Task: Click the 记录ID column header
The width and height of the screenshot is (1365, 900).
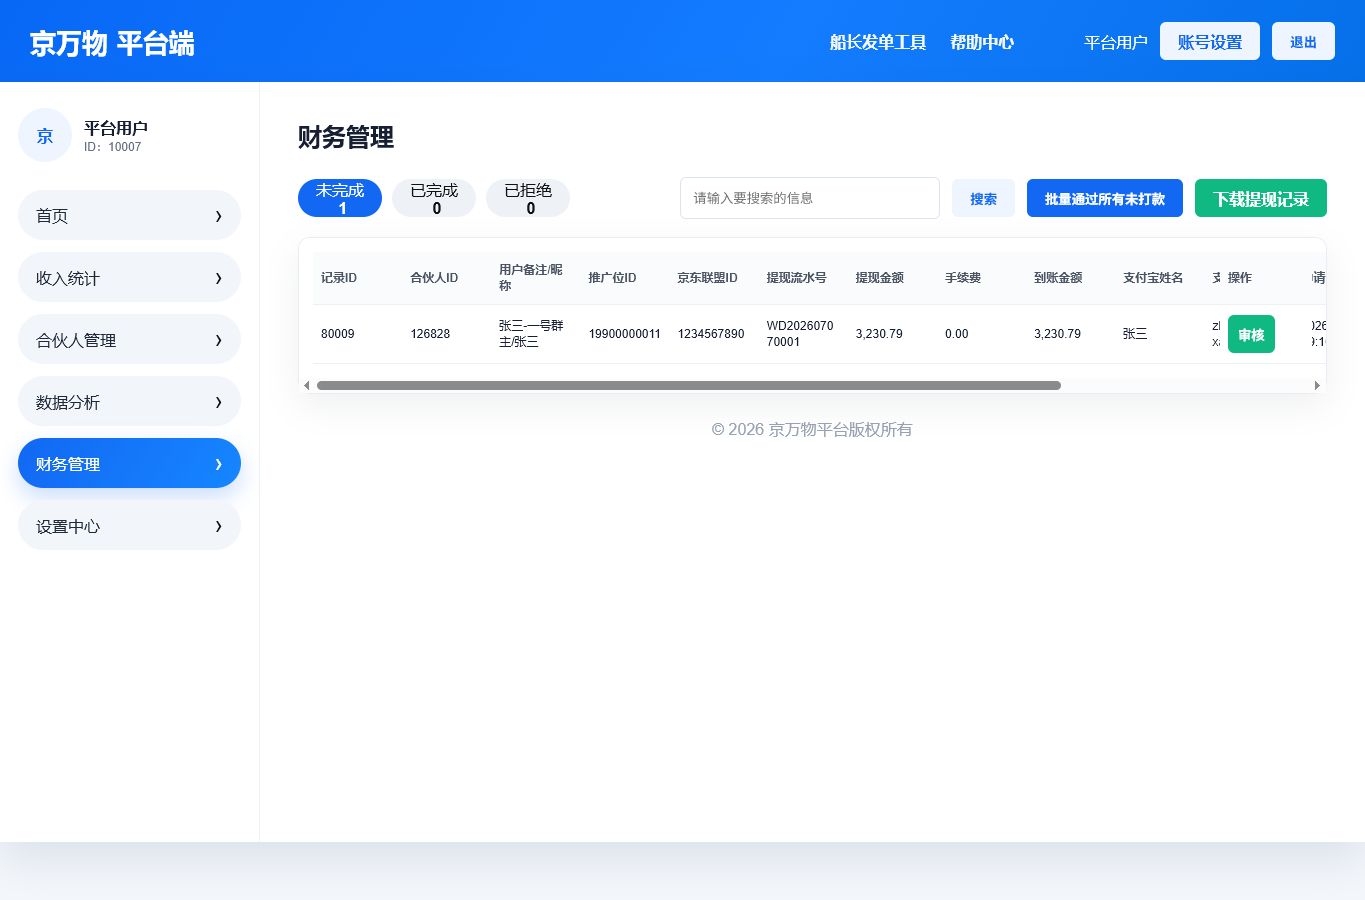Action: [x=339, y=278]
